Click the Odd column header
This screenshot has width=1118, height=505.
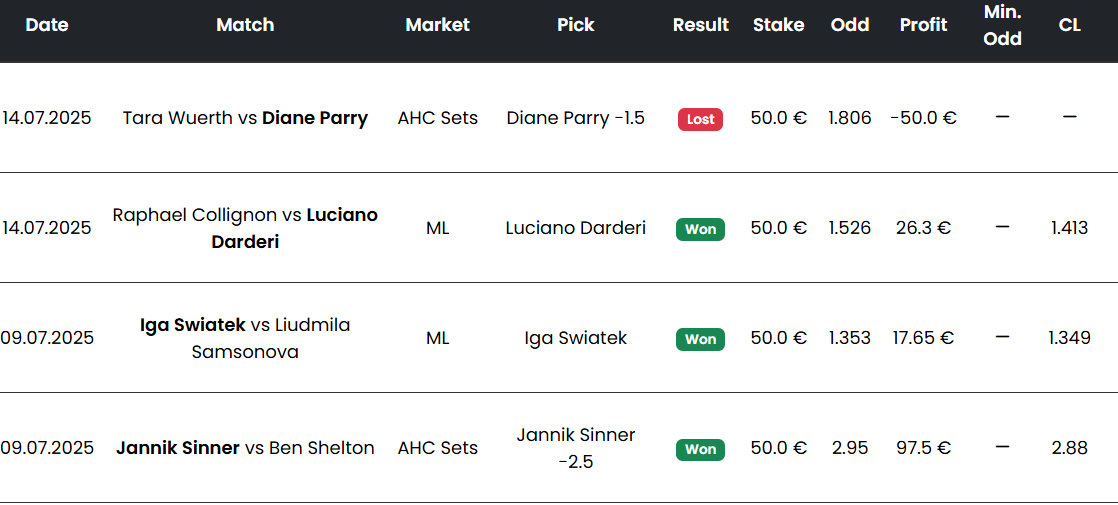tap(850, 25)
